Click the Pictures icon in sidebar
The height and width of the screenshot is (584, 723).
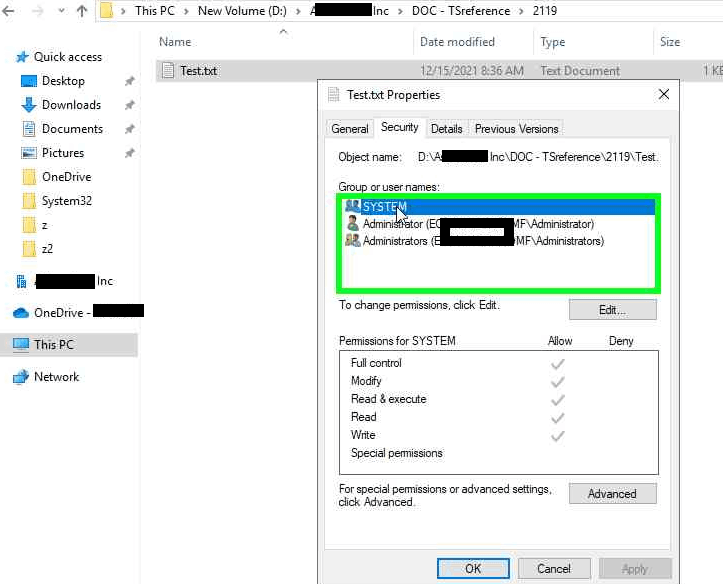[29, 153]
